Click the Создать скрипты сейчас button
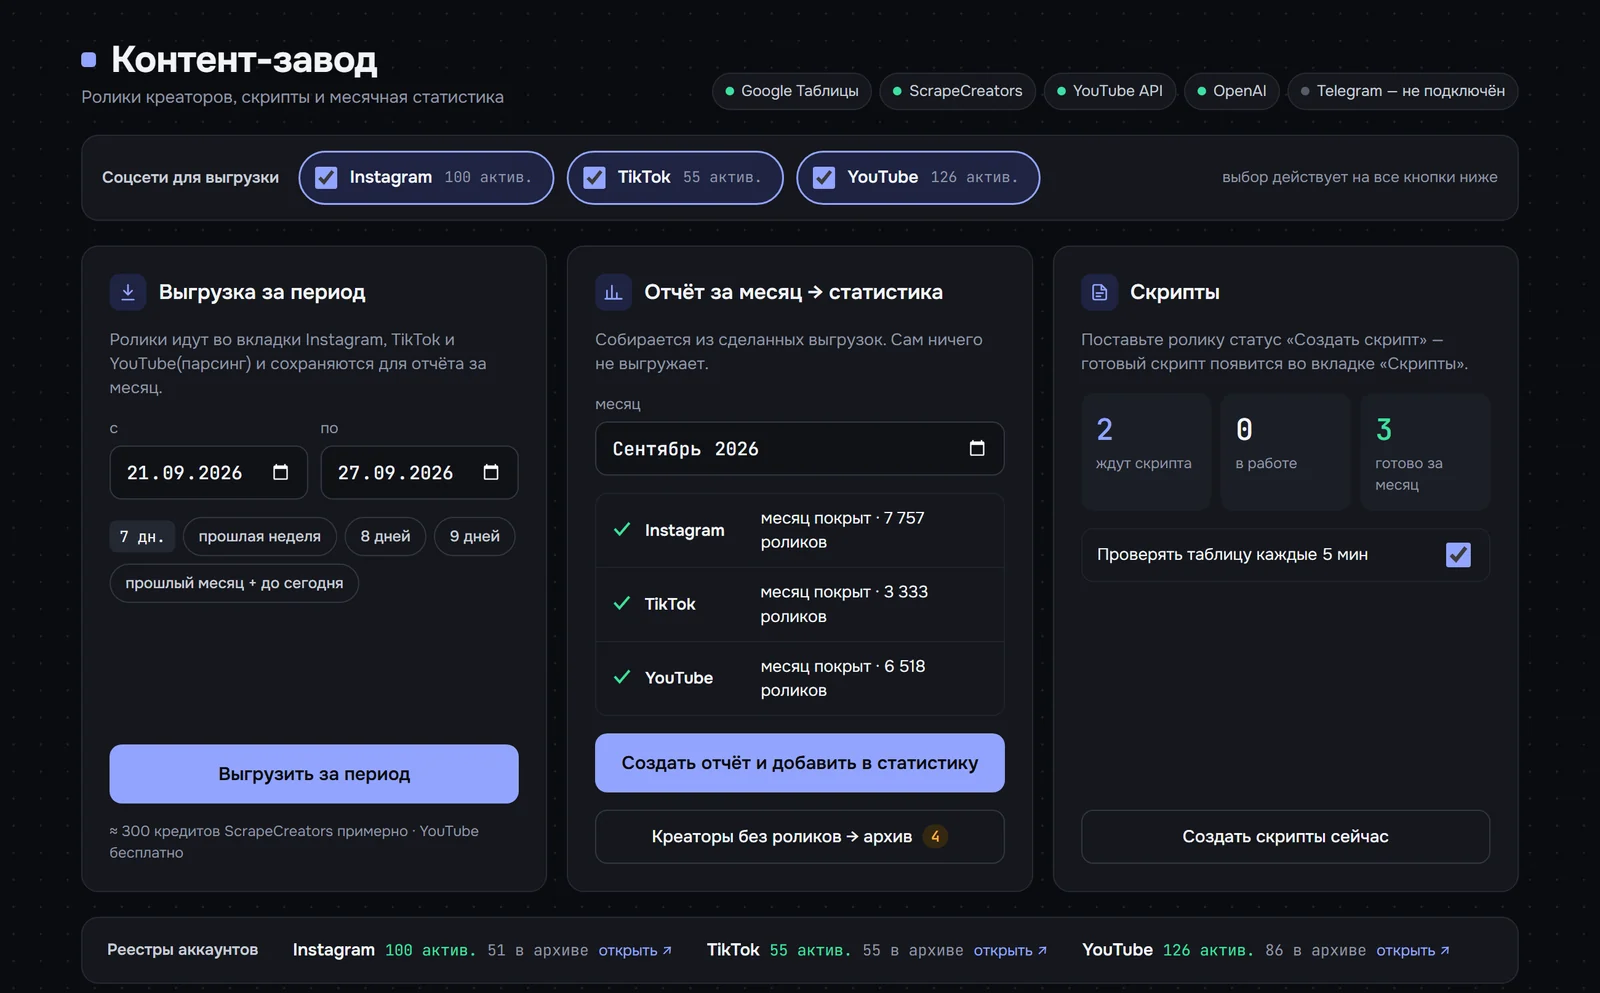This screenshot has width=1600, height=993. tap(1285, 836)
